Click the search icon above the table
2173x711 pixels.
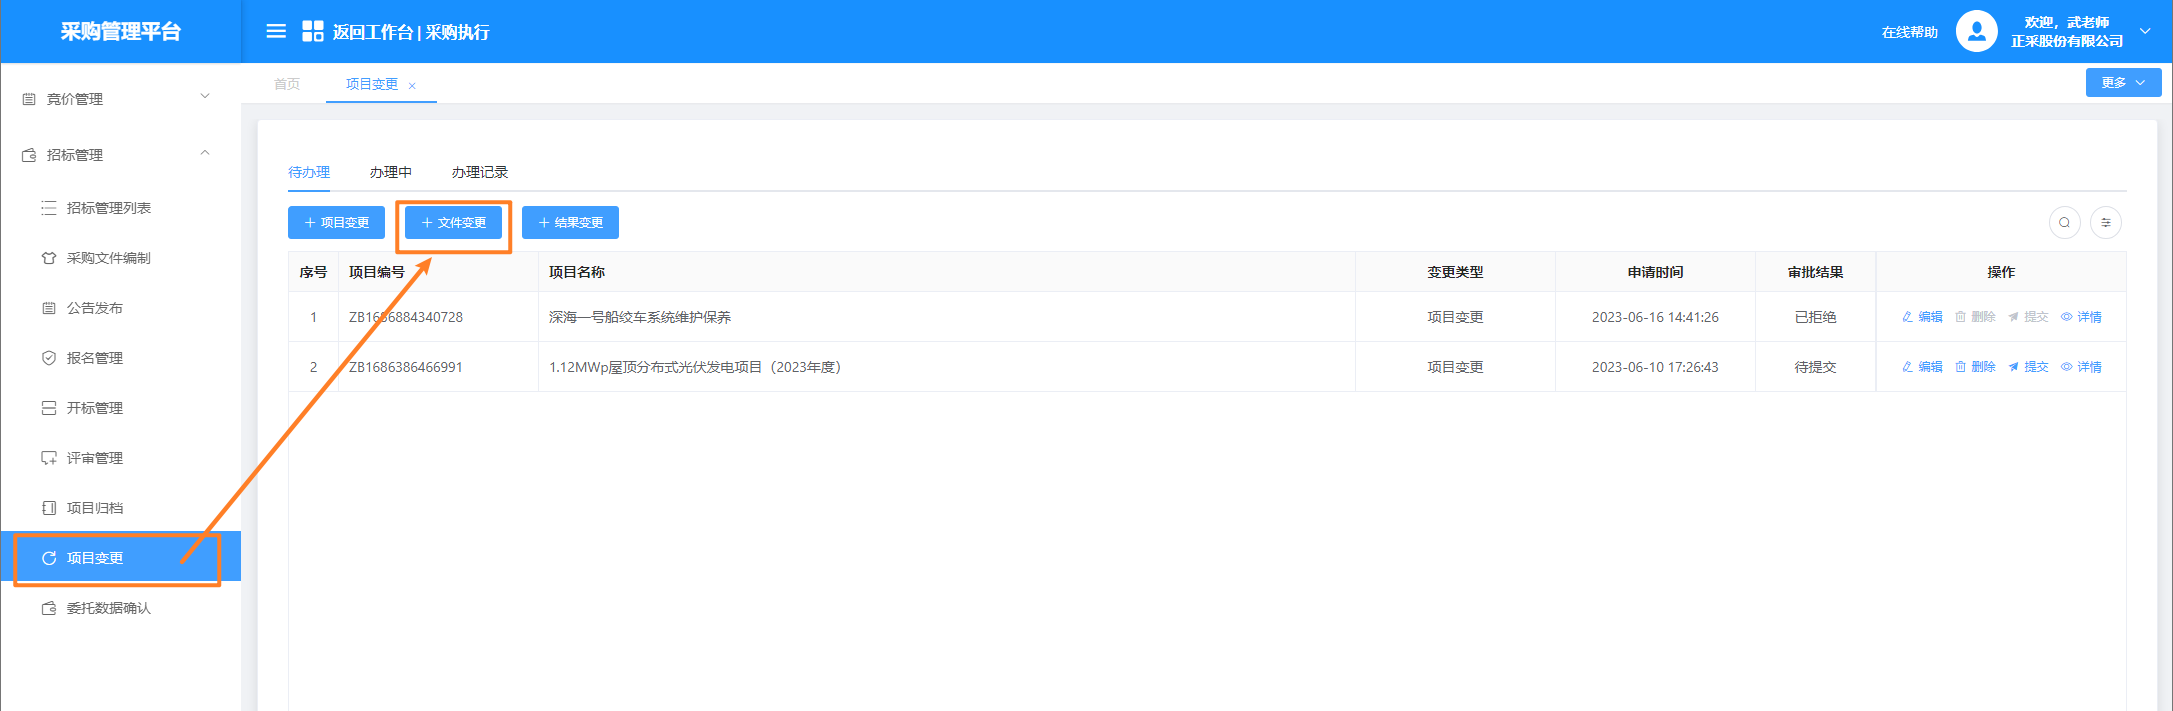(x=2064, y=223)
